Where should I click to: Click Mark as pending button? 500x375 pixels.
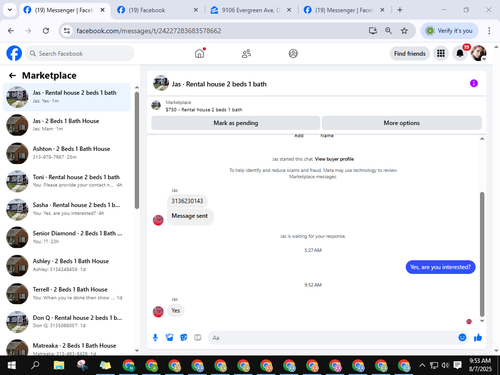click(x=236, y=123)
